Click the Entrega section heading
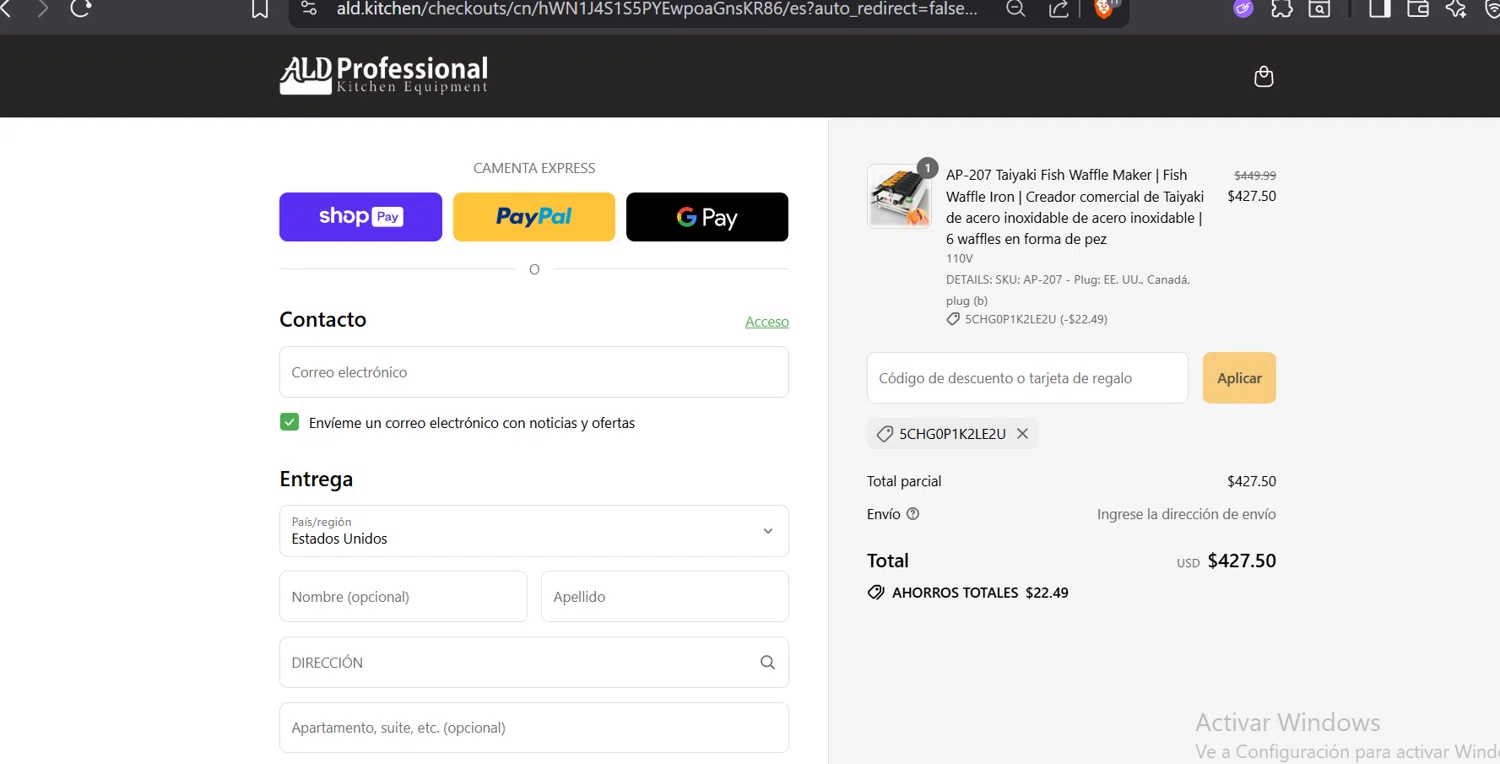This screenshot has width=1500, height=764. (x=316, y=479)
